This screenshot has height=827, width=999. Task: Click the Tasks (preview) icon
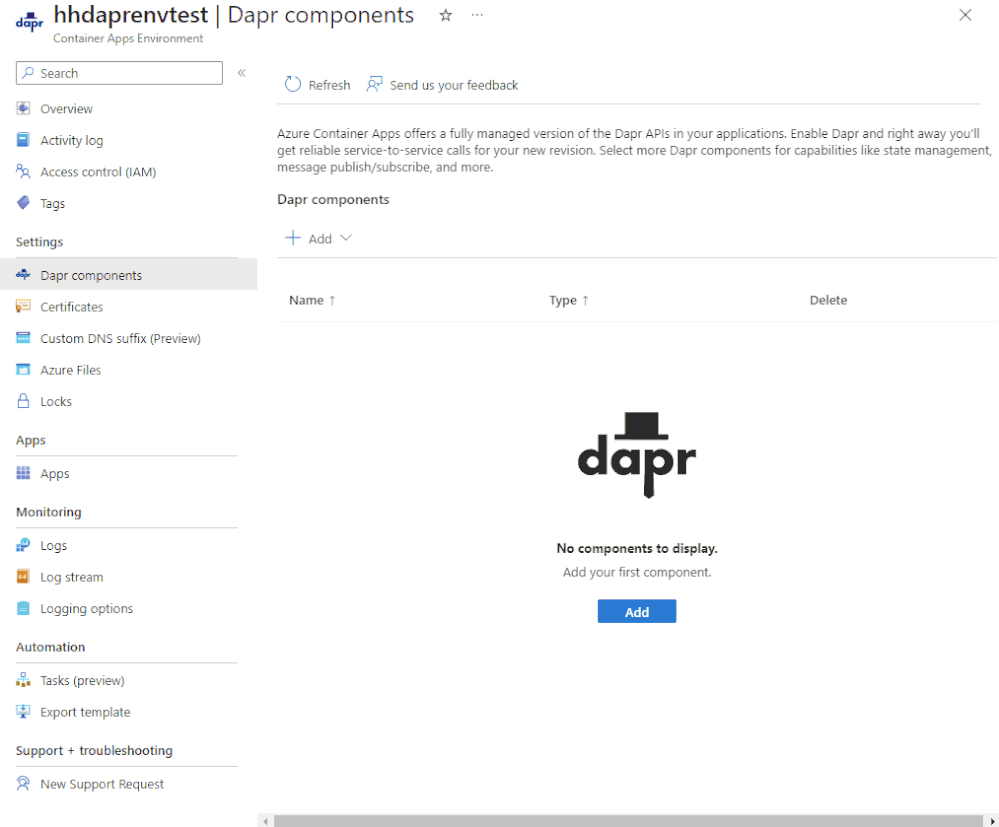click(24, 680)
